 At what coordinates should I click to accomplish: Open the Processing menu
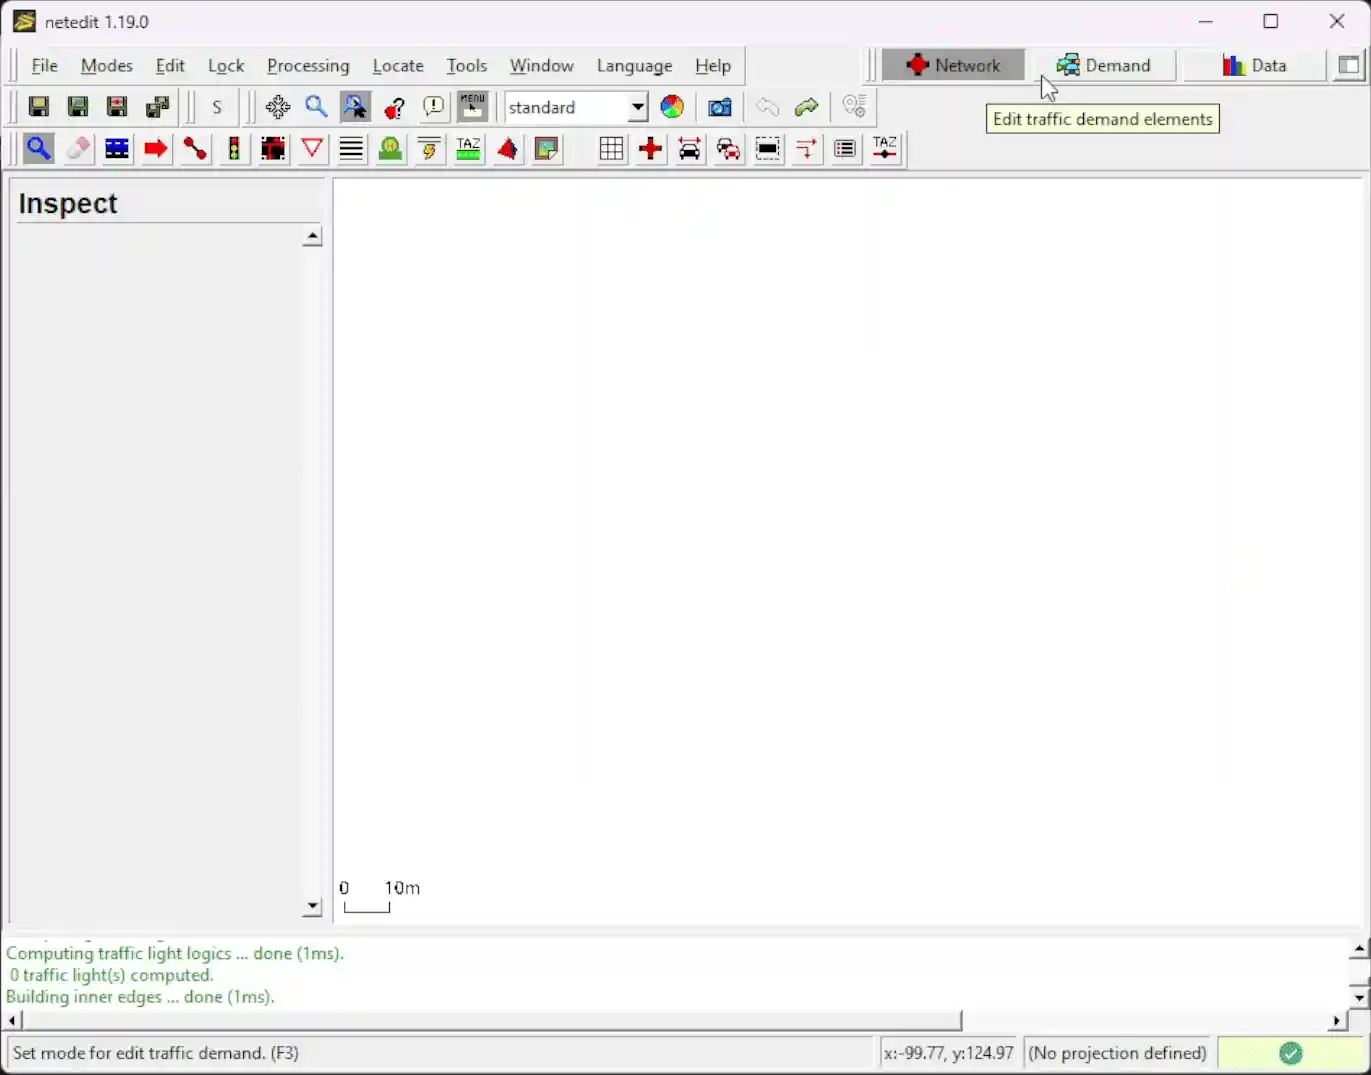(308, 66)
